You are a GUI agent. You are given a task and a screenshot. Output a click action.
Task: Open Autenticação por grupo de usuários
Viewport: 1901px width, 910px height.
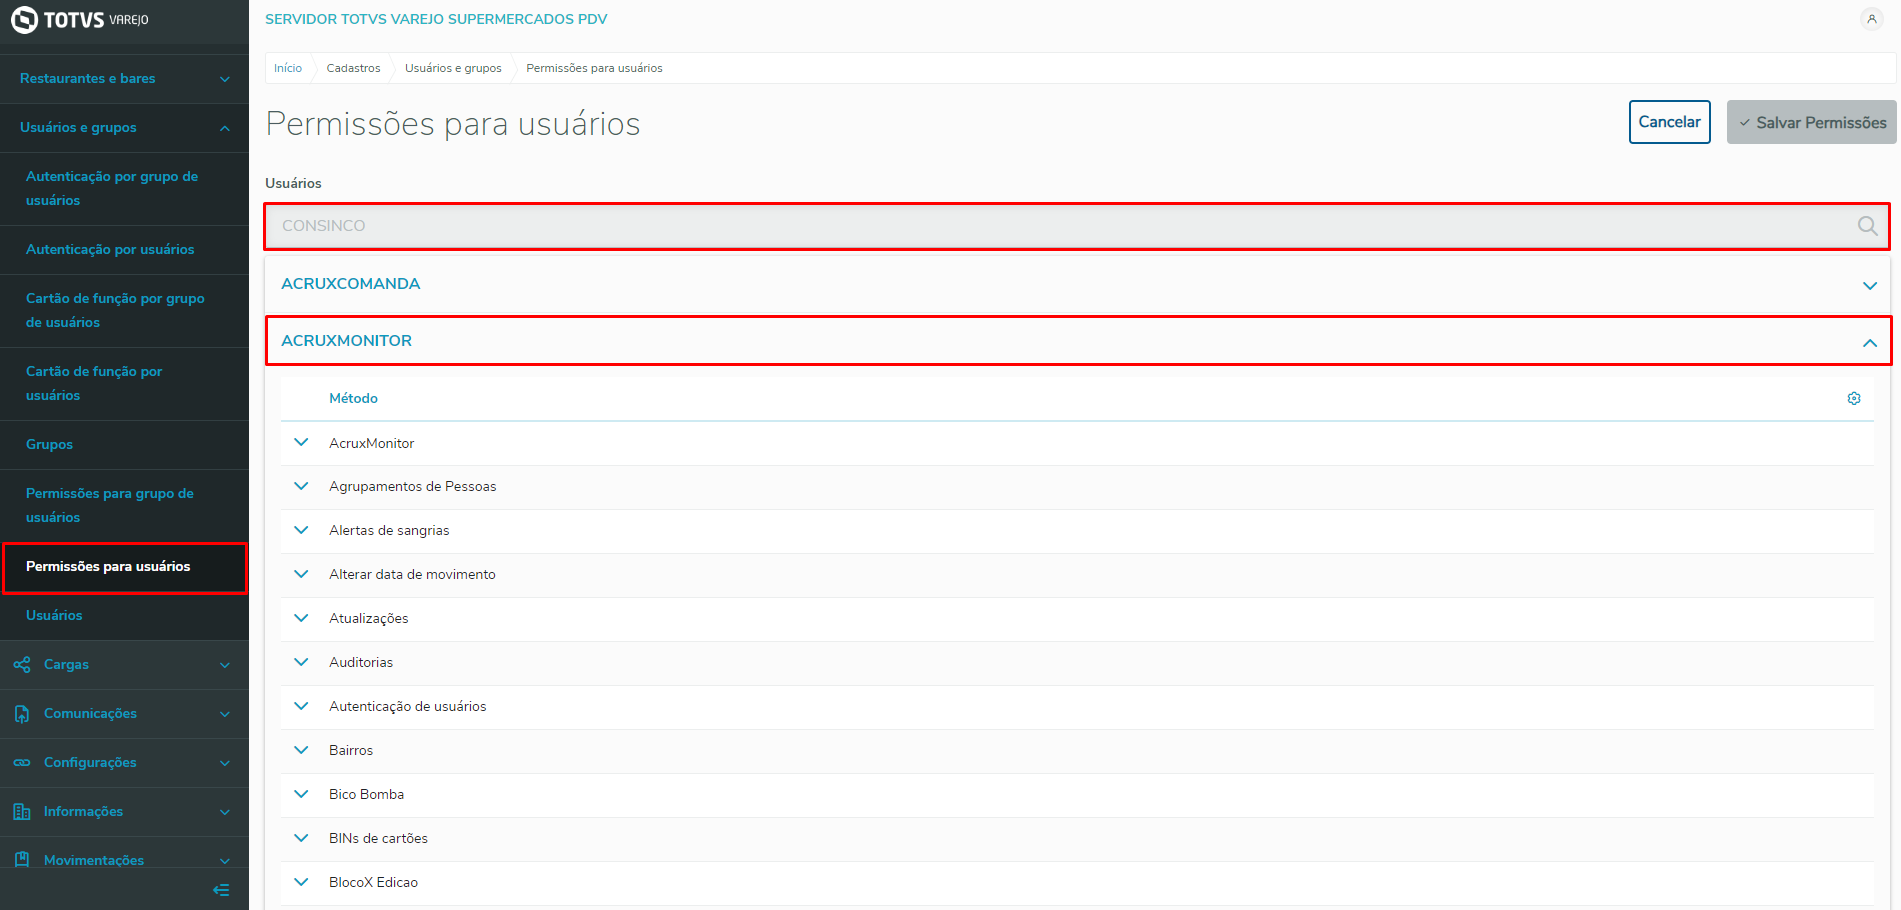124,188
